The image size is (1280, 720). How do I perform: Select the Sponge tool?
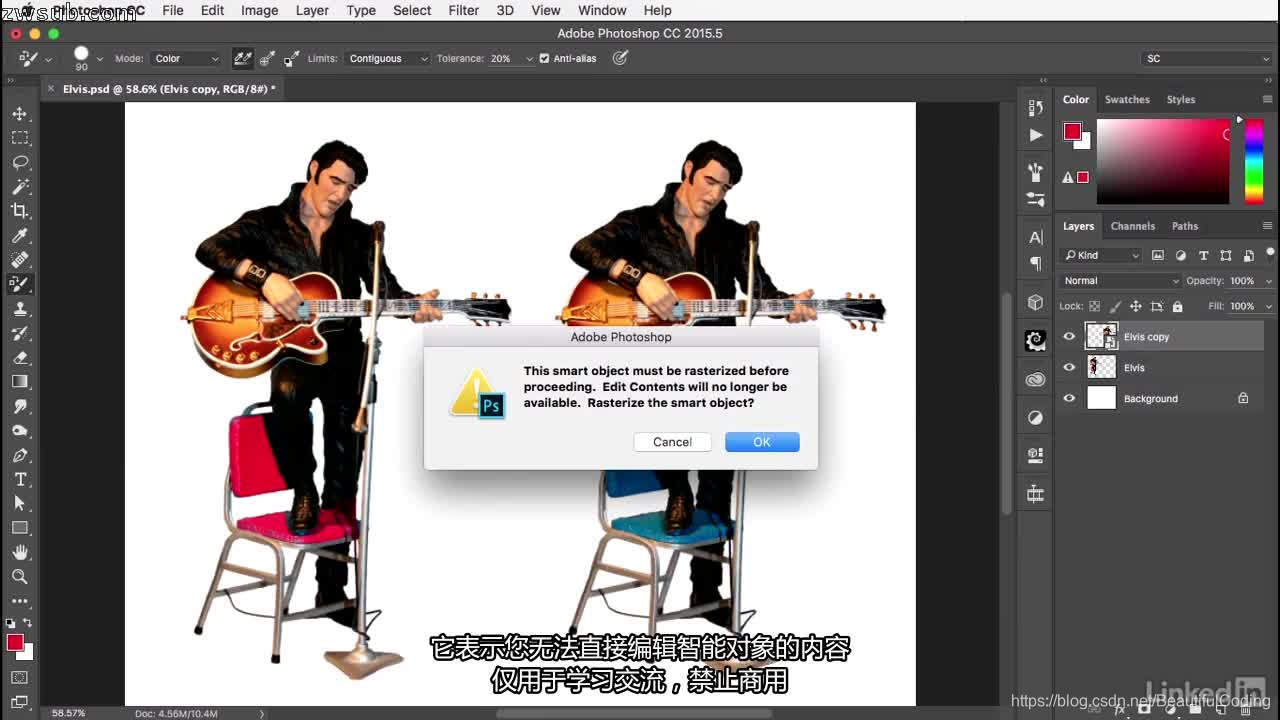pyautogui.click(x=20, y=431)
